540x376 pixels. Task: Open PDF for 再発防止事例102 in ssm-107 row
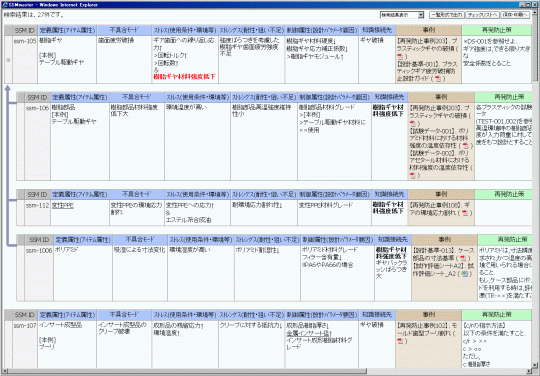tap(400, 341)
